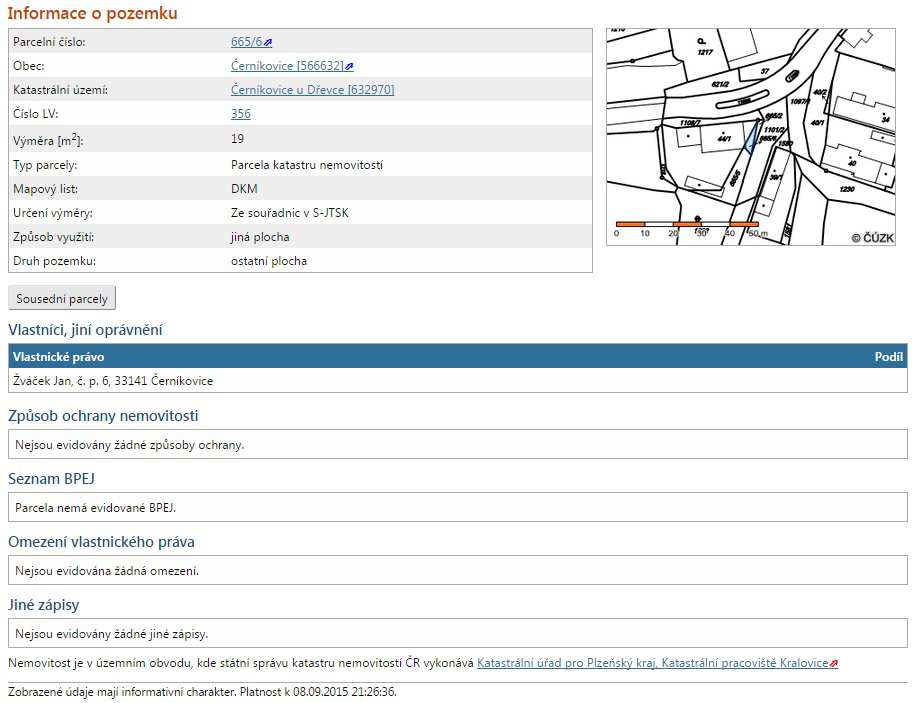This screenshot has width=917, height=703.
Task: Open Černíkovice [566632] municipality link
Action: point(287,66)
